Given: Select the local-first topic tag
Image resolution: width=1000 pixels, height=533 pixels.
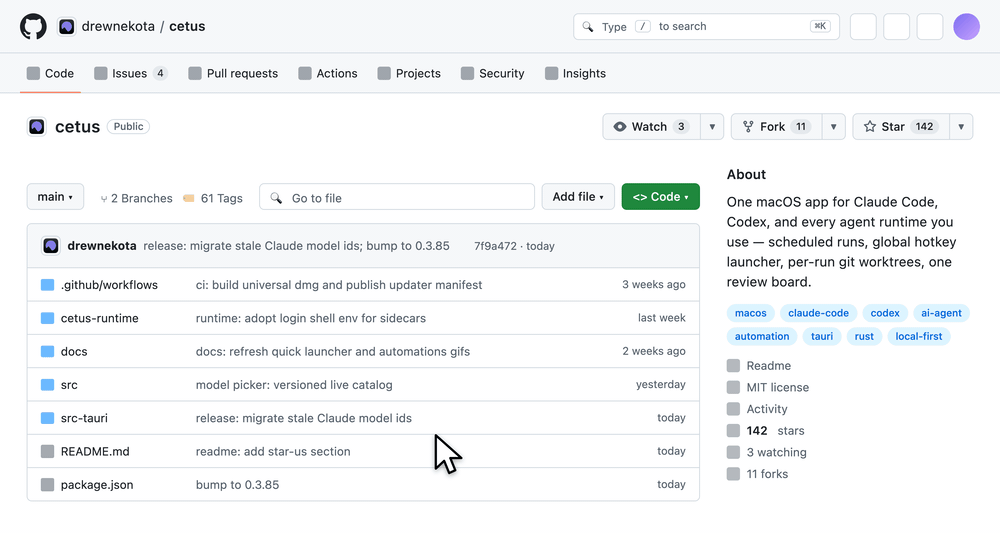Looking at the screenshot, I should tap(919, 337).
